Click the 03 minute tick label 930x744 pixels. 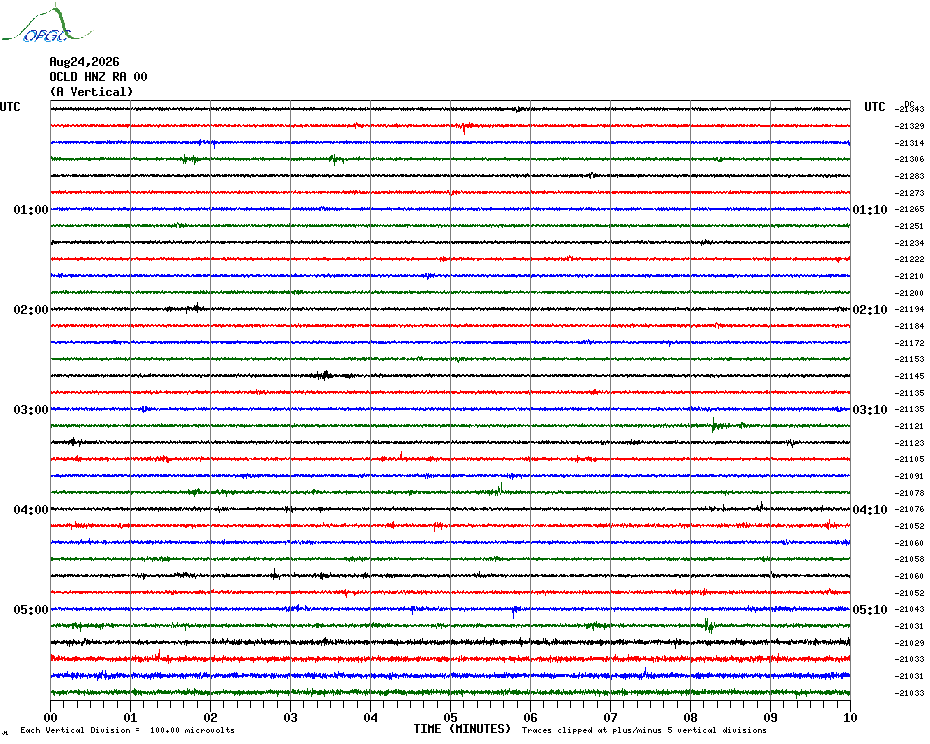tap(291, 717)
